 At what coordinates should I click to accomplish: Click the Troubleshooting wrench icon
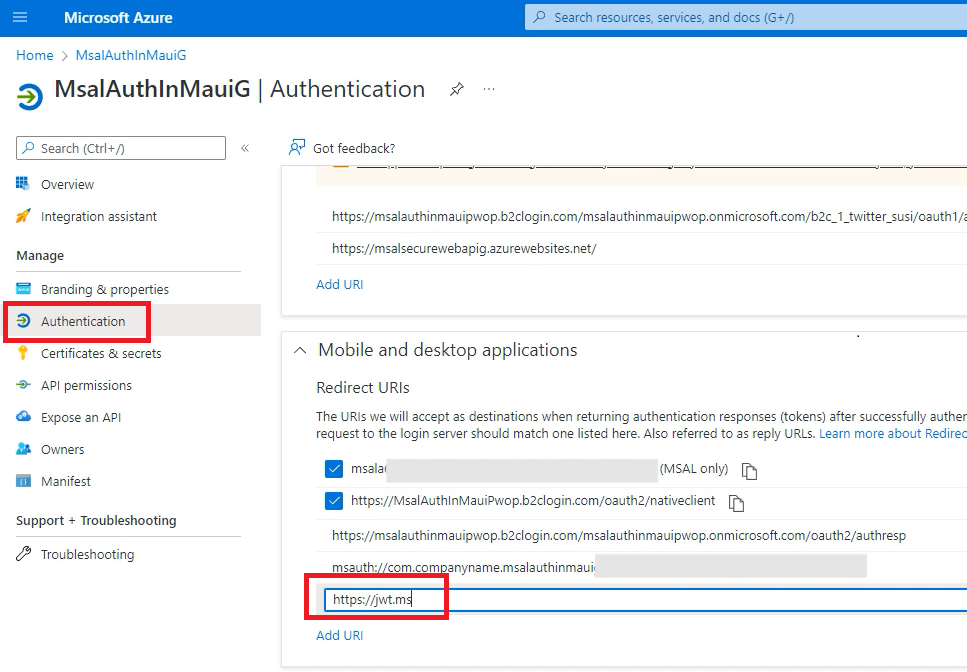click(23, 554)
